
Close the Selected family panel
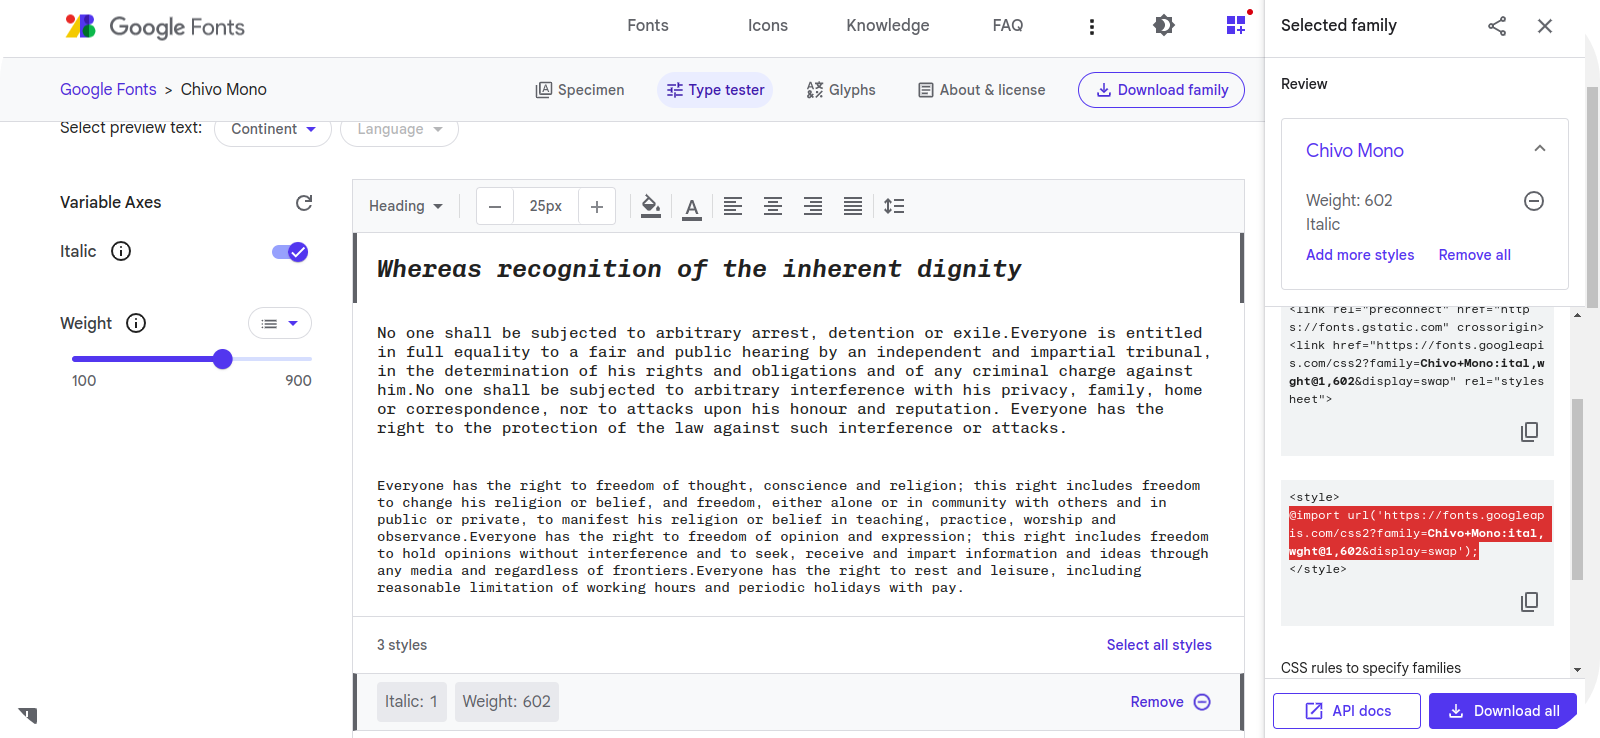[1545, 26]
